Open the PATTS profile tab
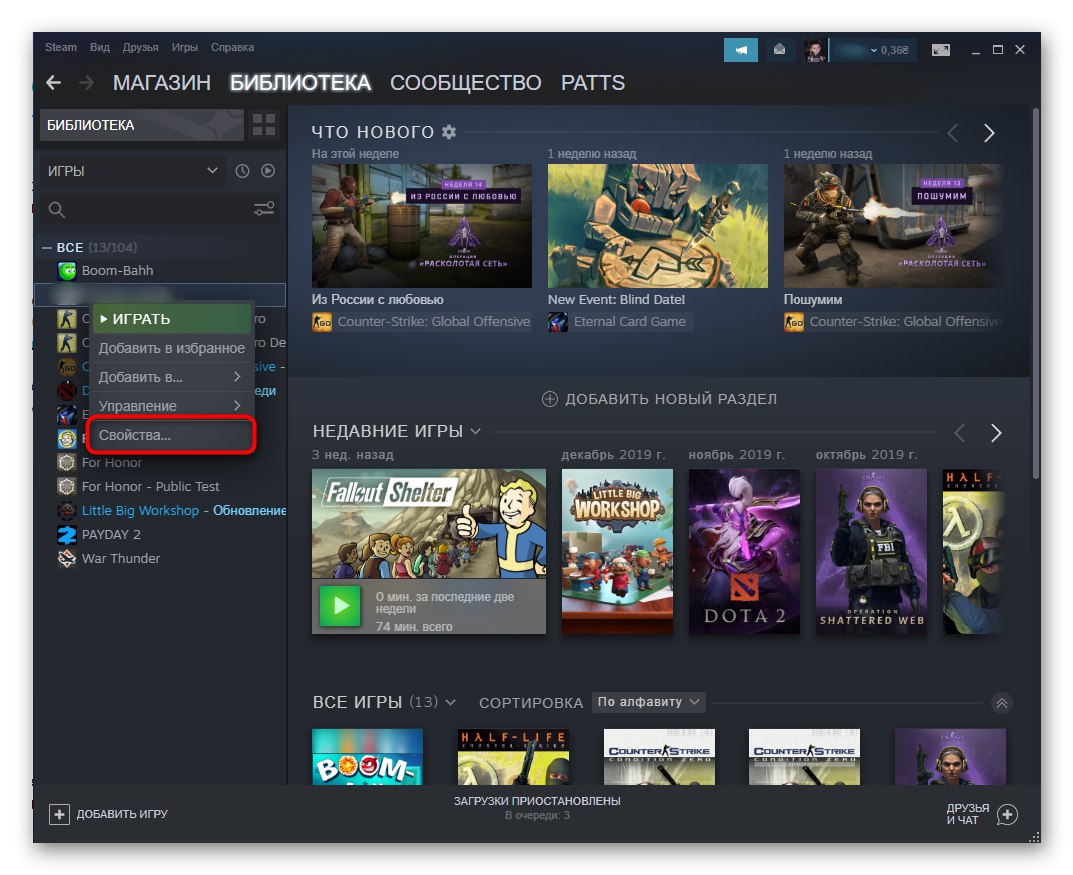 point(593,83)
